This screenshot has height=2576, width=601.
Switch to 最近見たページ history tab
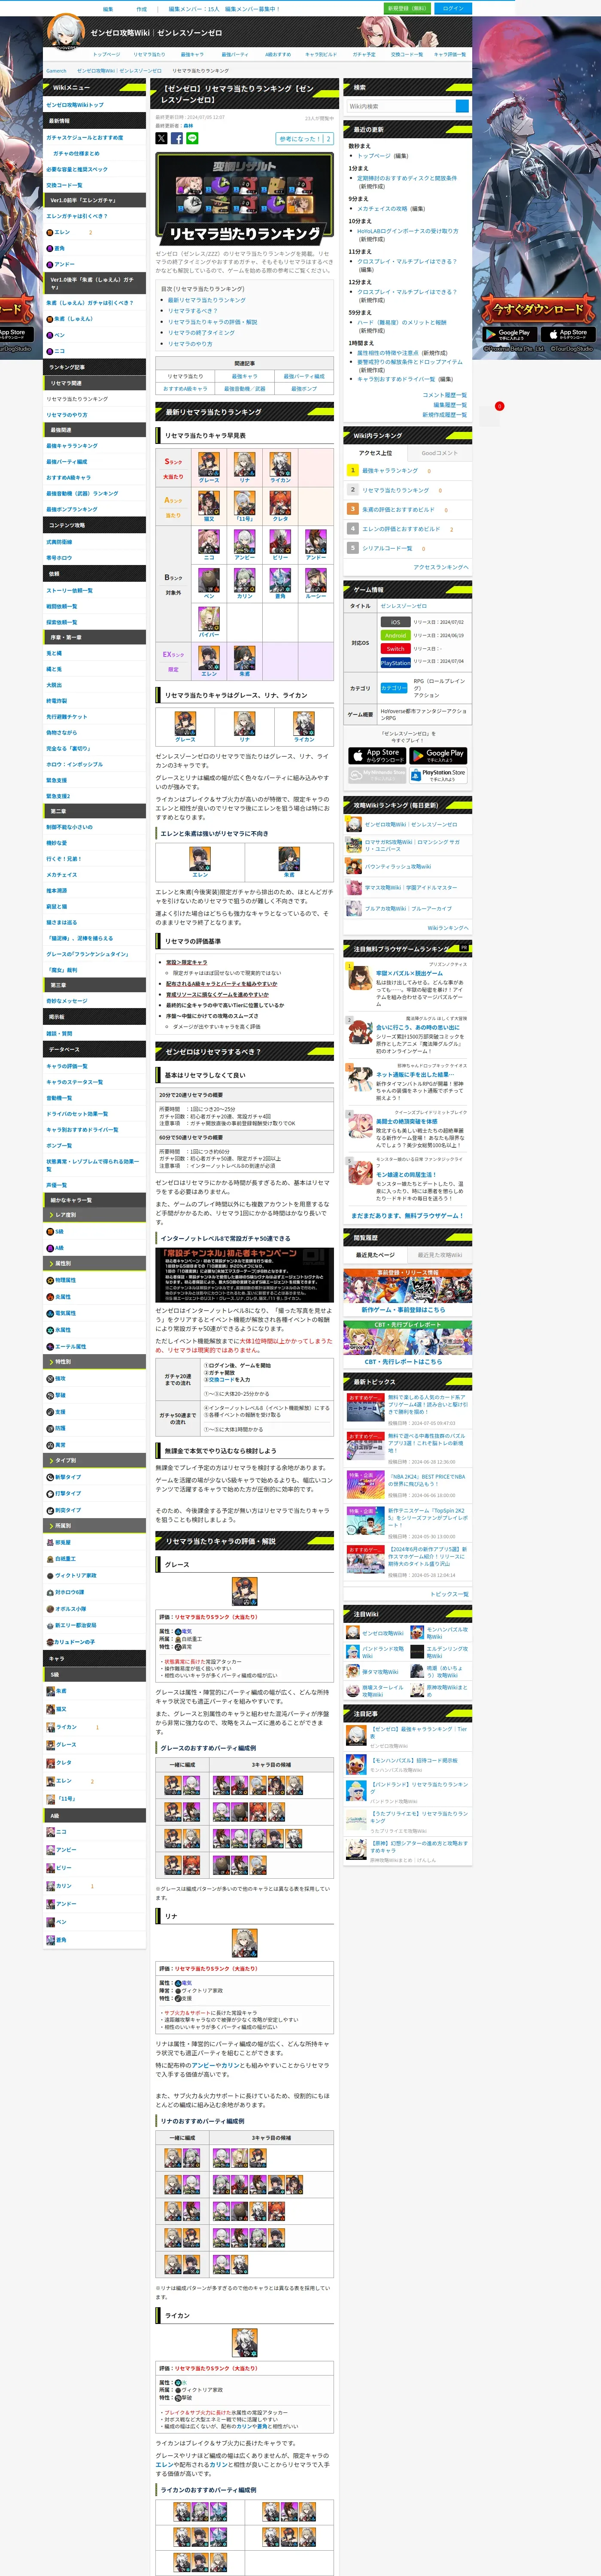point(375,1255)
